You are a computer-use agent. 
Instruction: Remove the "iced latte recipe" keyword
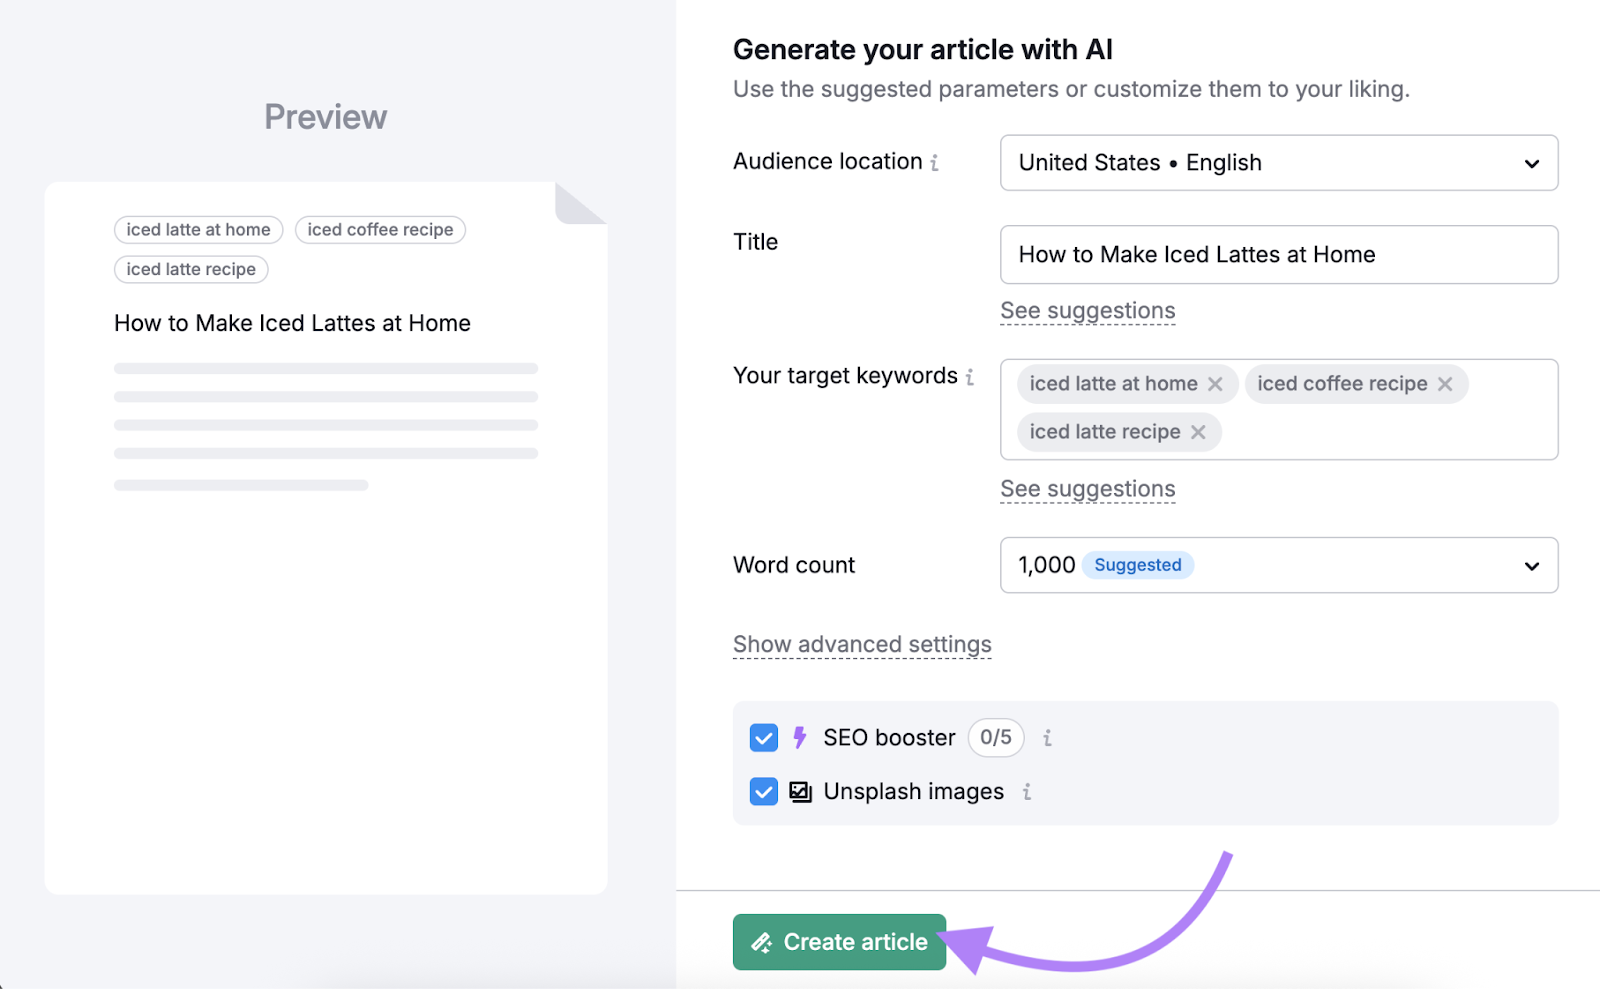(x=1198, y=431)
